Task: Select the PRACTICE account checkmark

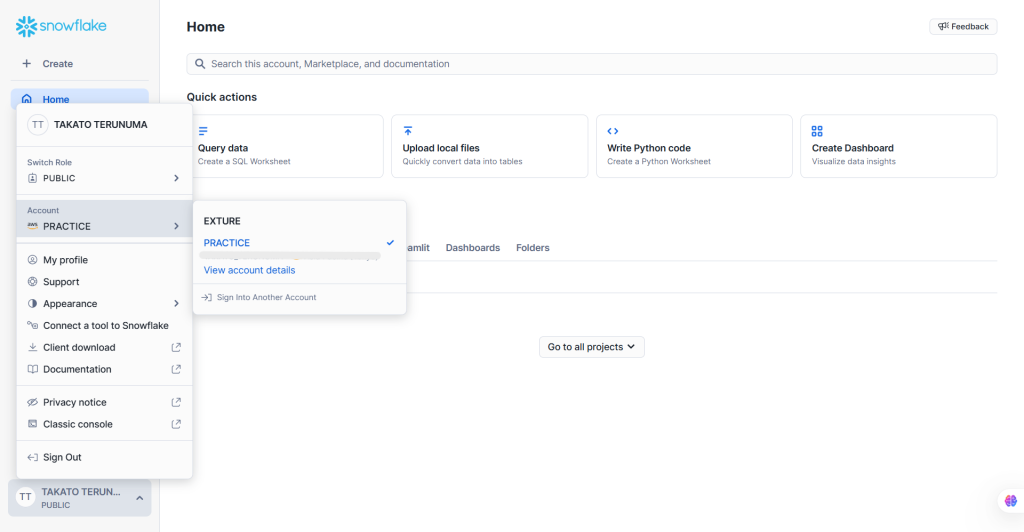Action: (x=390, y=243)
